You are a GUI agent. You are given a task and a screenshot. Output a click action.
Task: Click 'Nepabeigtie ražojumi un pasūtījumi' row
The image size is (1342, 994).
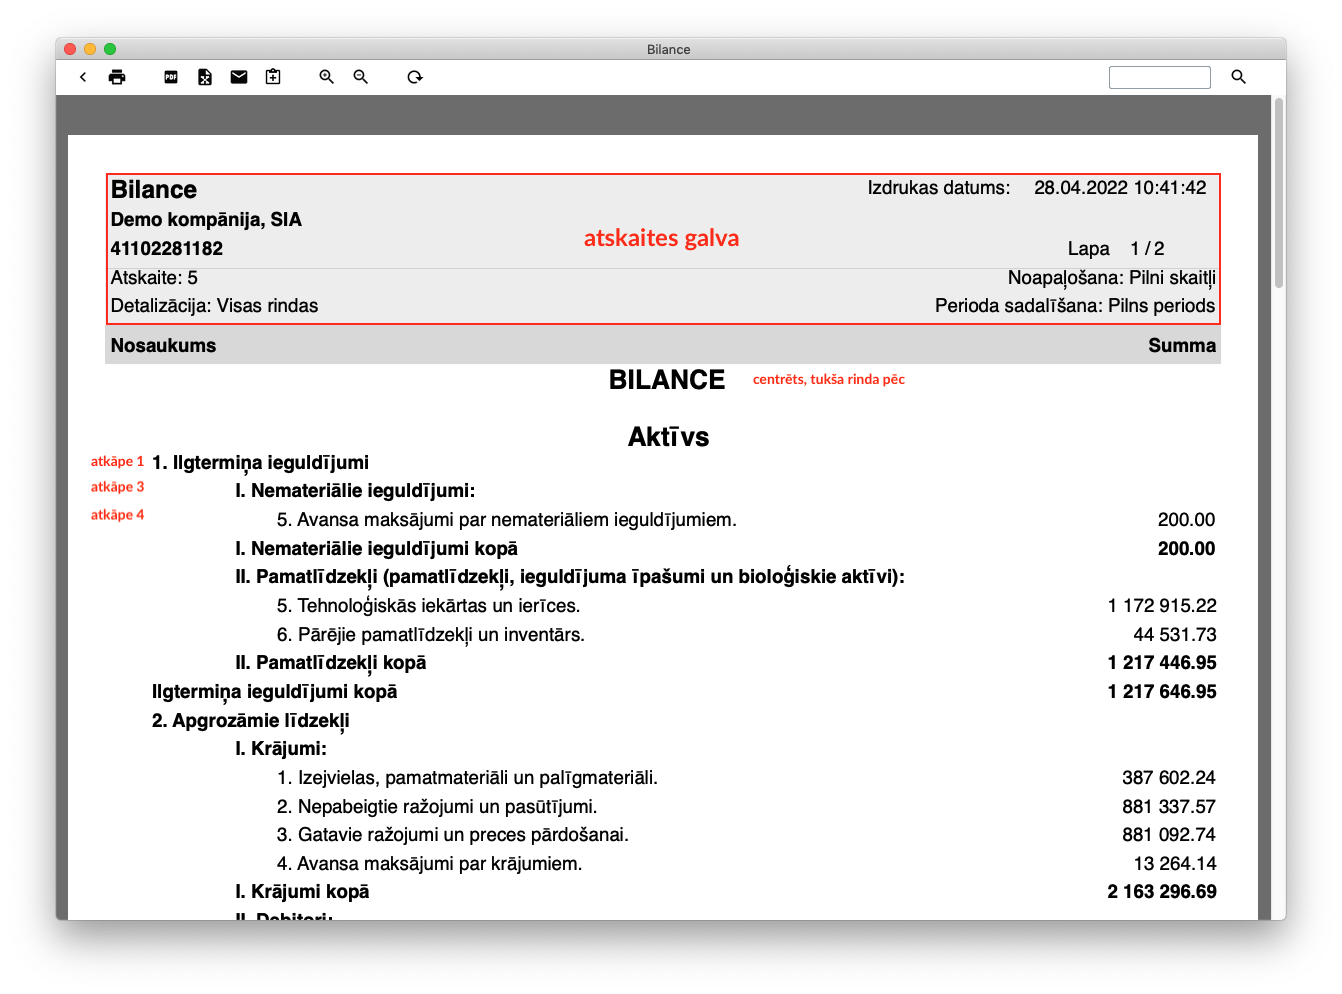[x=436, y=807]
